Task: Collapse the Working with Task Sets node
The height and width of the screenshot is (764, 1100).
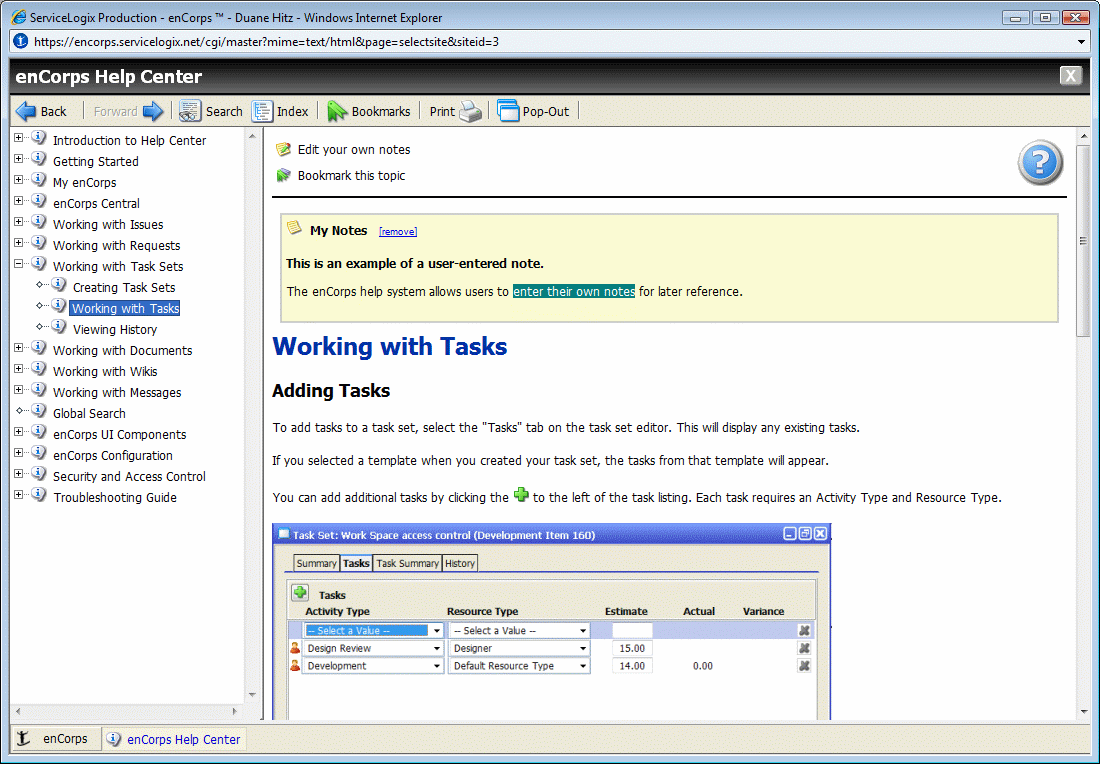Action: (19, 264)
